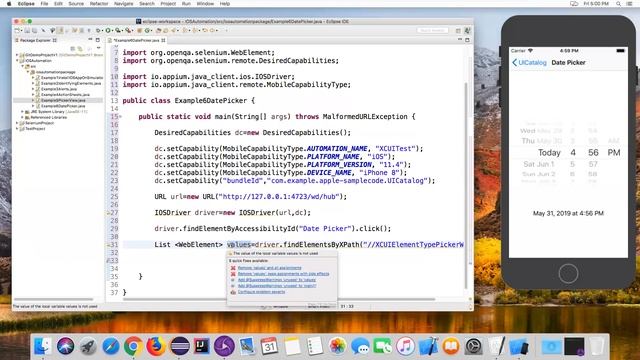Screen dimensions: 640x360
Task: Click minute '57' in date picker wheel
Action: tap(593, 164)
